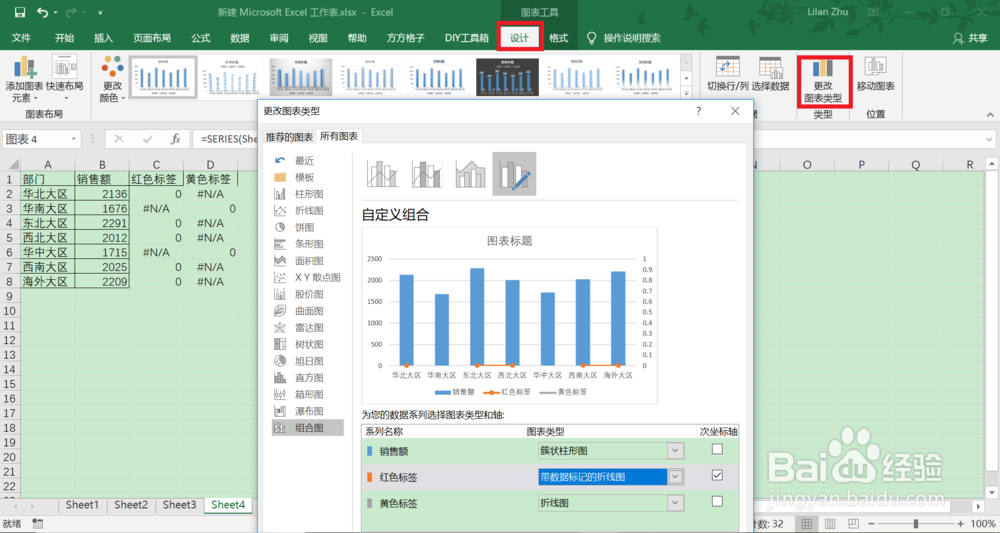Select clustered column-line on secondary axis icon
This screenshot has width=1000, height=533.
tap(427, 173)
